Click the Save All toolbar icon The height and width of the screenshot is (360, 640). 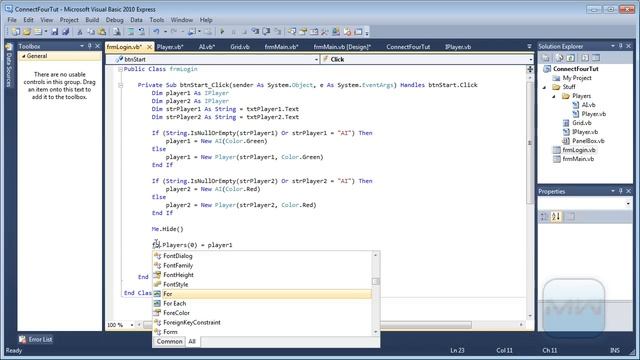tap(65, 31)
